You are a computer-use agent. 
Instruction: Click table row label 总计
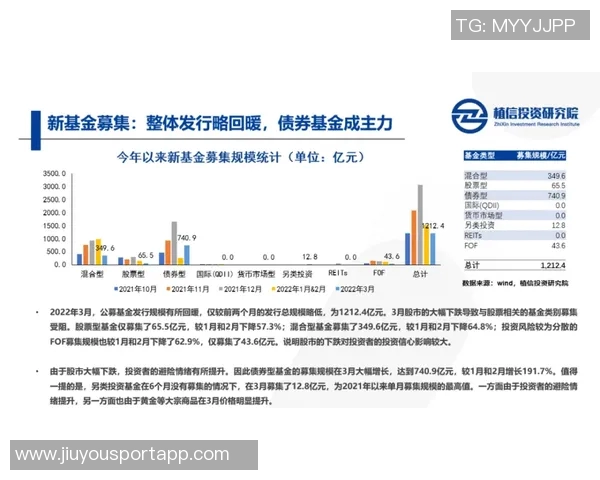tap(472, 265)
